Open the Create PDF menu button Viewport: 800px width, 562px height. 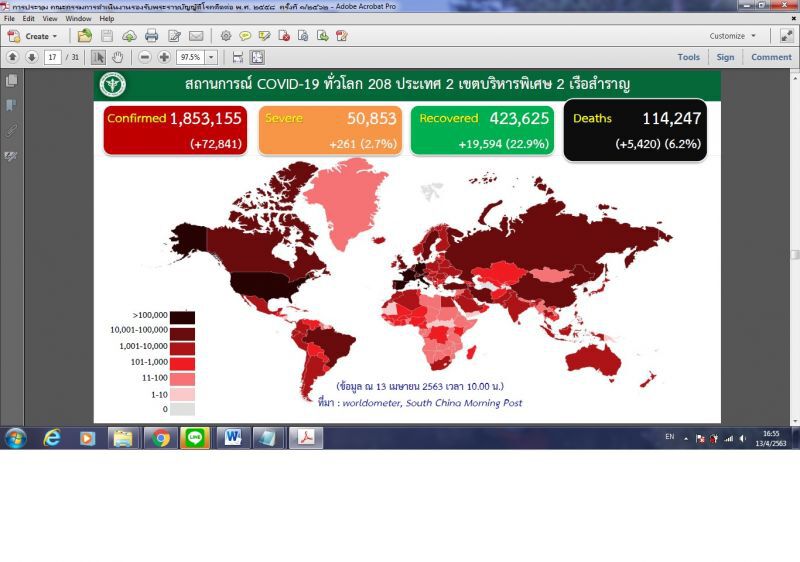coord(33,36)
